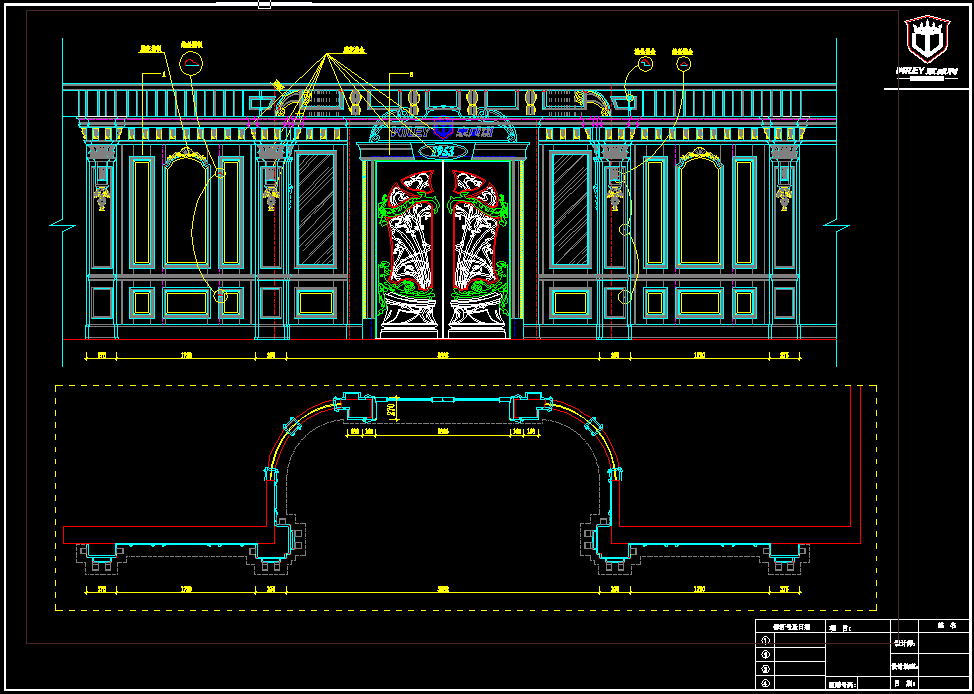The image size is (974, 694).
Task: Select the rightmost top detail callout circle
Action: pos(684,63)
